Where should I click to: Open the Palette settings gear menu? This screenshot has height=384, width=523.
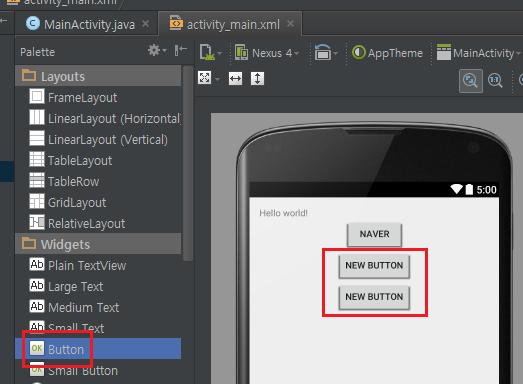[x=157, y=51]
